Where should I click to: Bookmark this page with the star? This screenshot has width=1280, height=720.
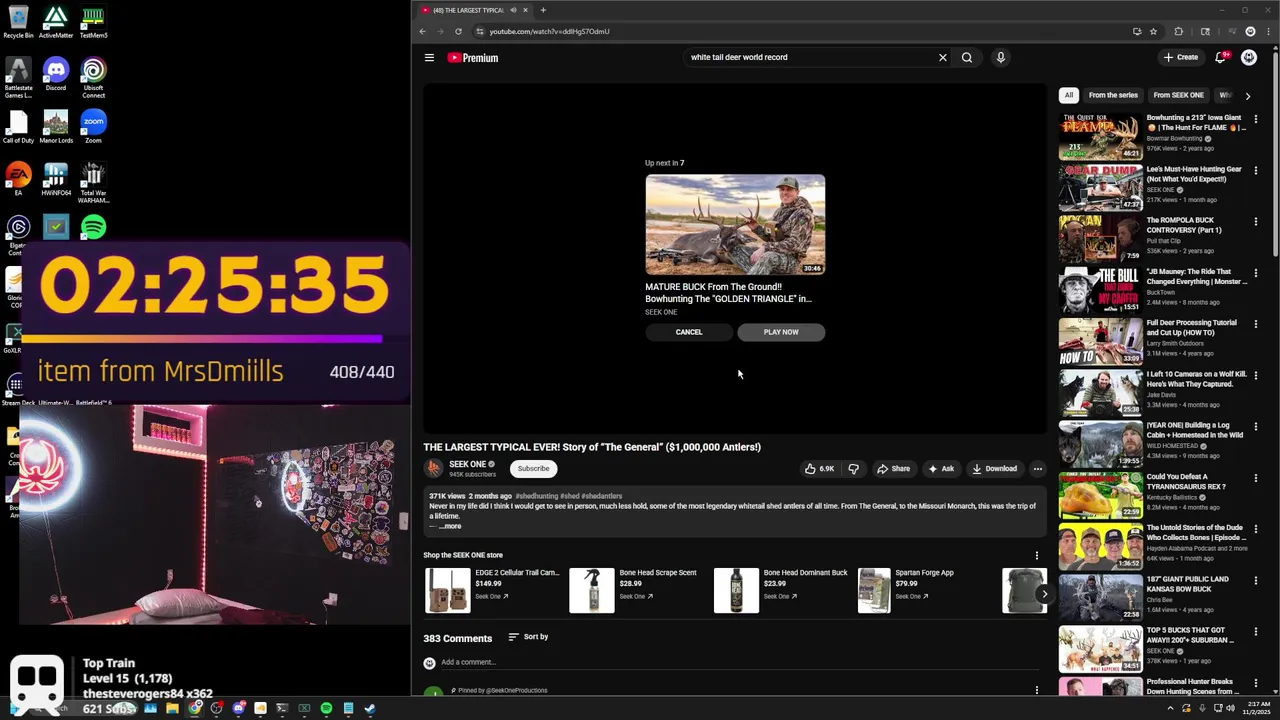[x=1153, y=31]
